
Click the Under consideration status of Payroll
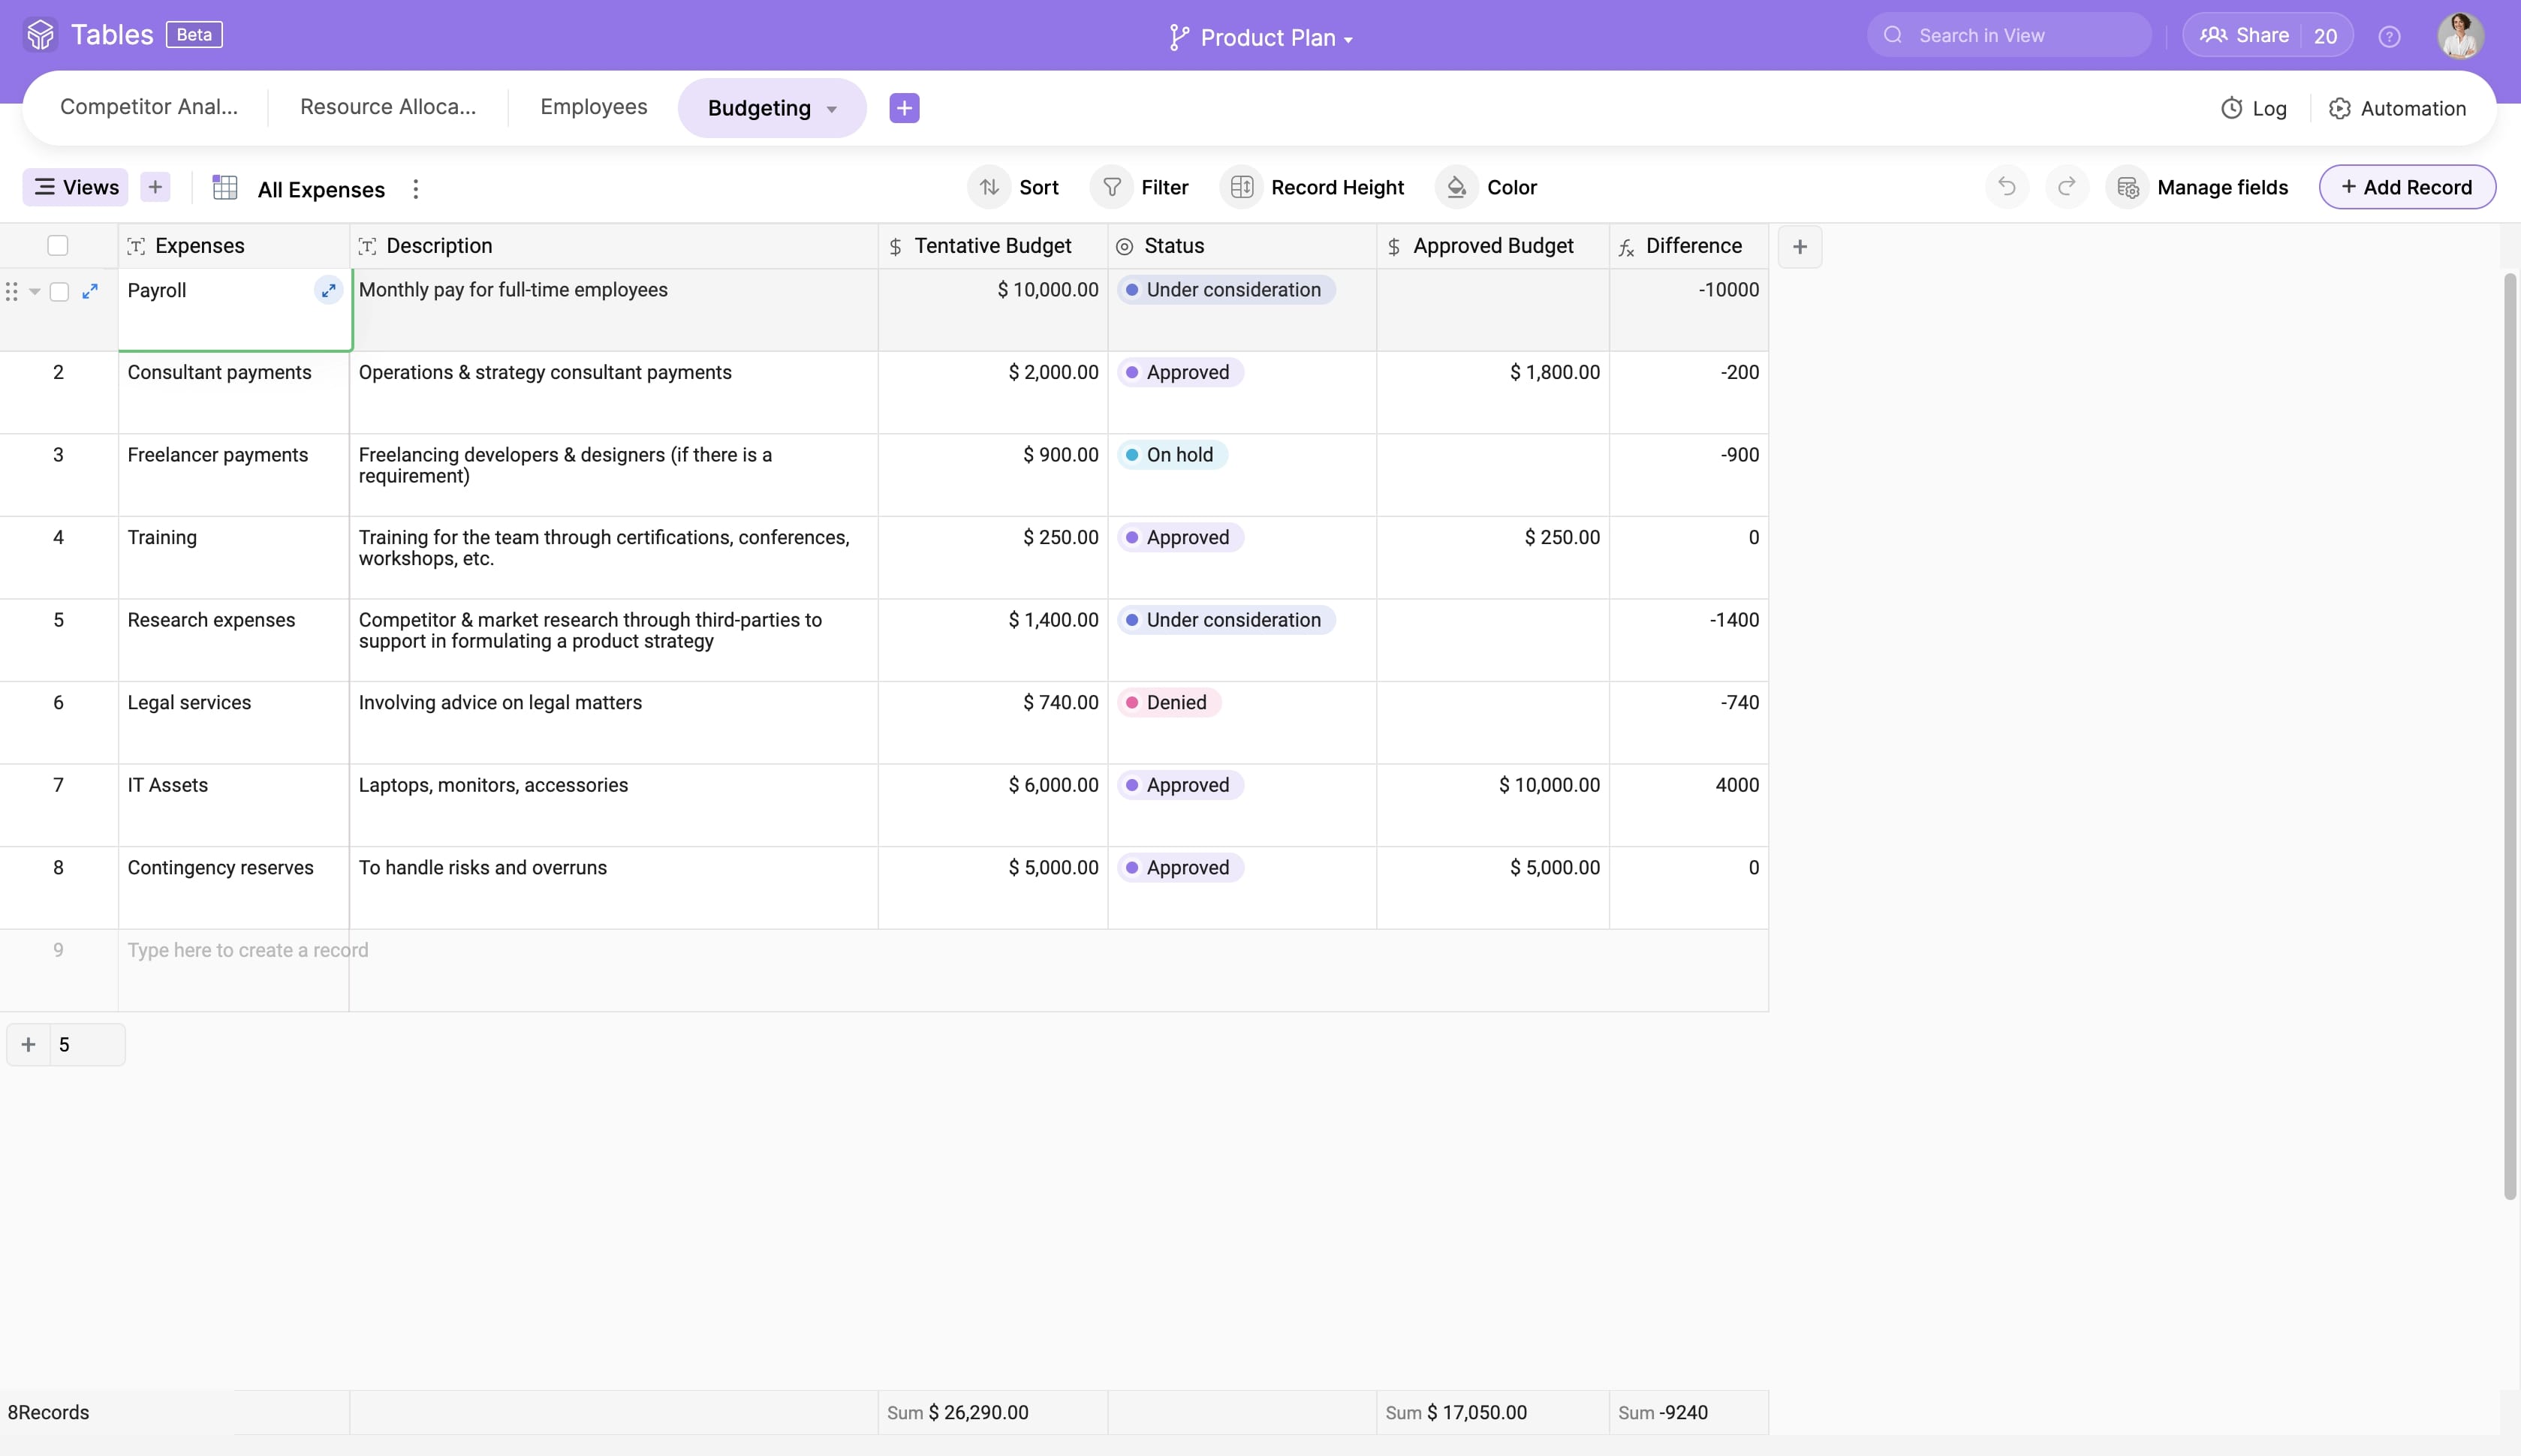(x=1225, y=290)
